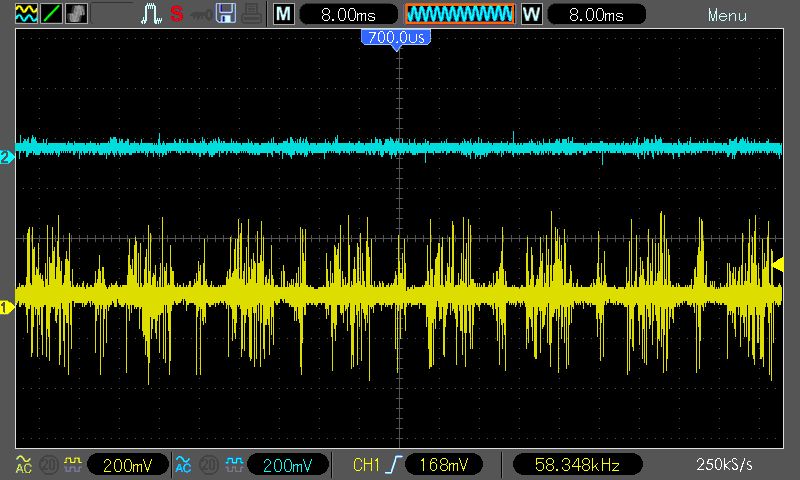Click the gray waveform persistence icon
Viewport: 800px width, 480px height.
coord(76,15)
